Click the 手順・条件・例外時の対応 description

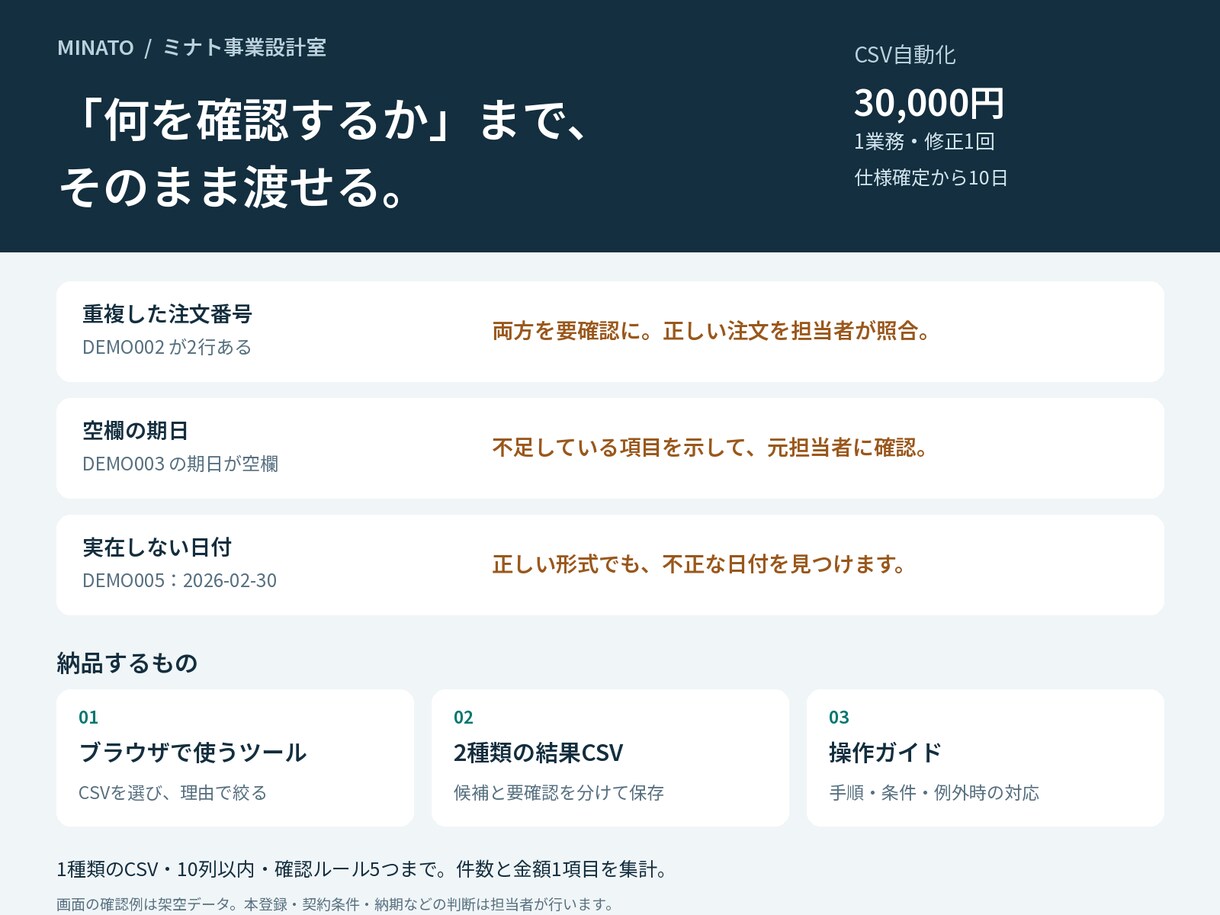[934, 793]
